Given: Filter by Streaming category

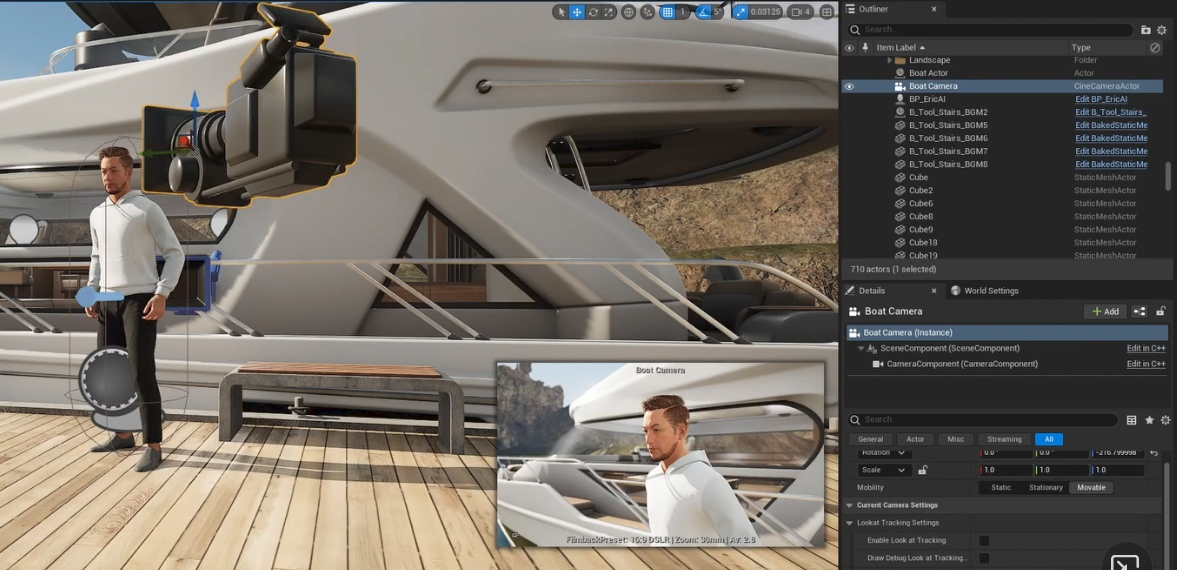Looking at the screenshot, I should 1004,439.
